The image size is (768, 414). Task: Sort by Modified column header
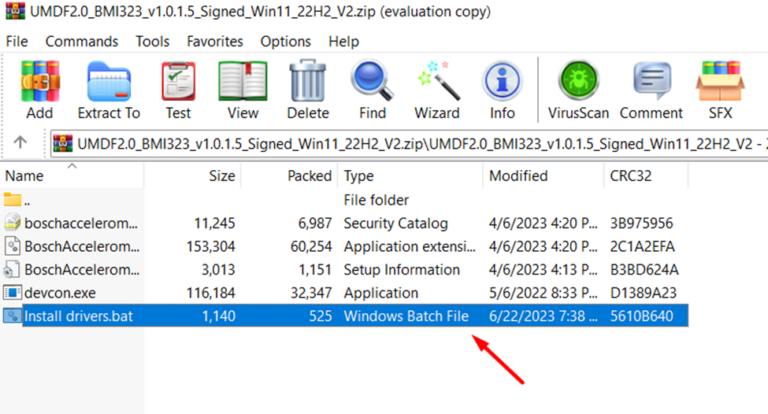click(x=518, y=176)
